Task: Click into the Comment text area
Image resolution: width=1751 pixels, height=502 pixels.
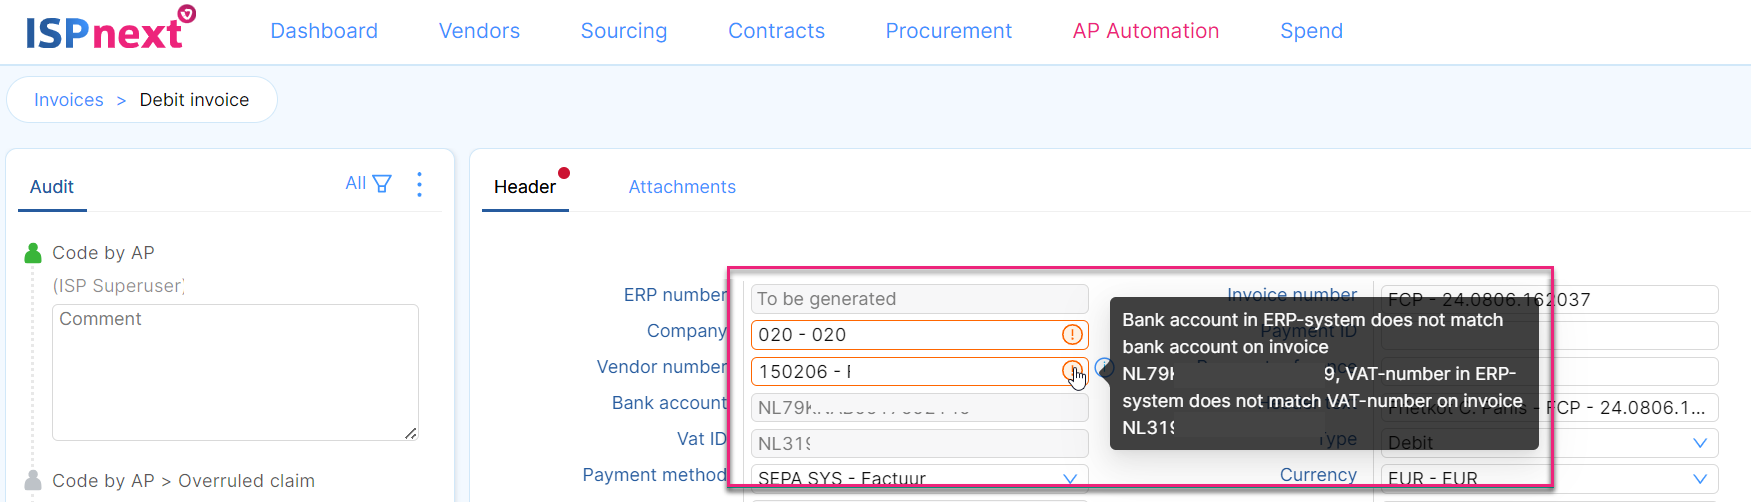Action: coord(235,372)
